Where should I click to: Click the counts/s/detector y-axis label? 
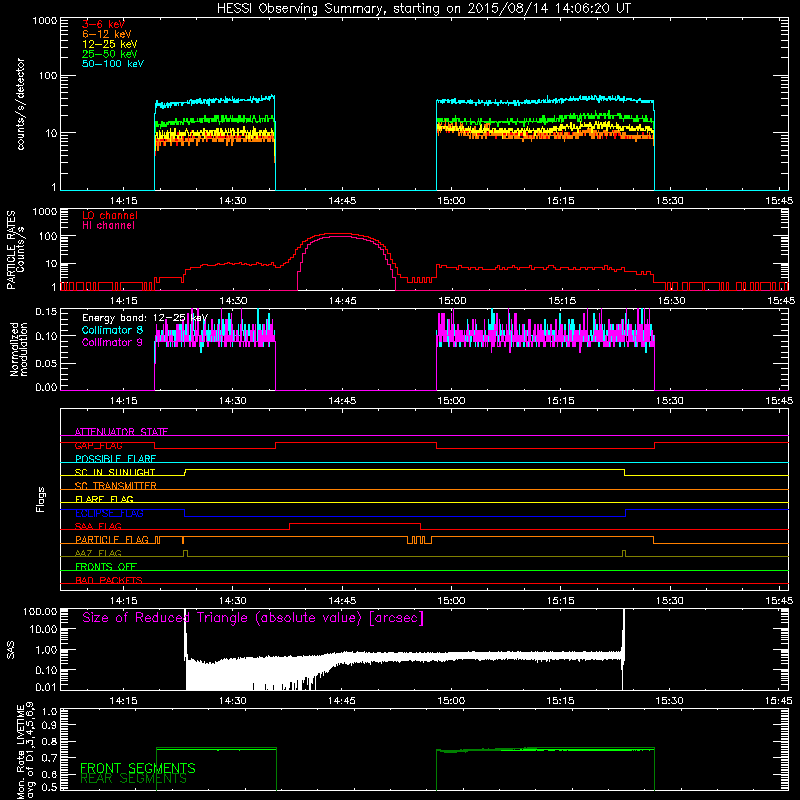click(x=20, y=104)
